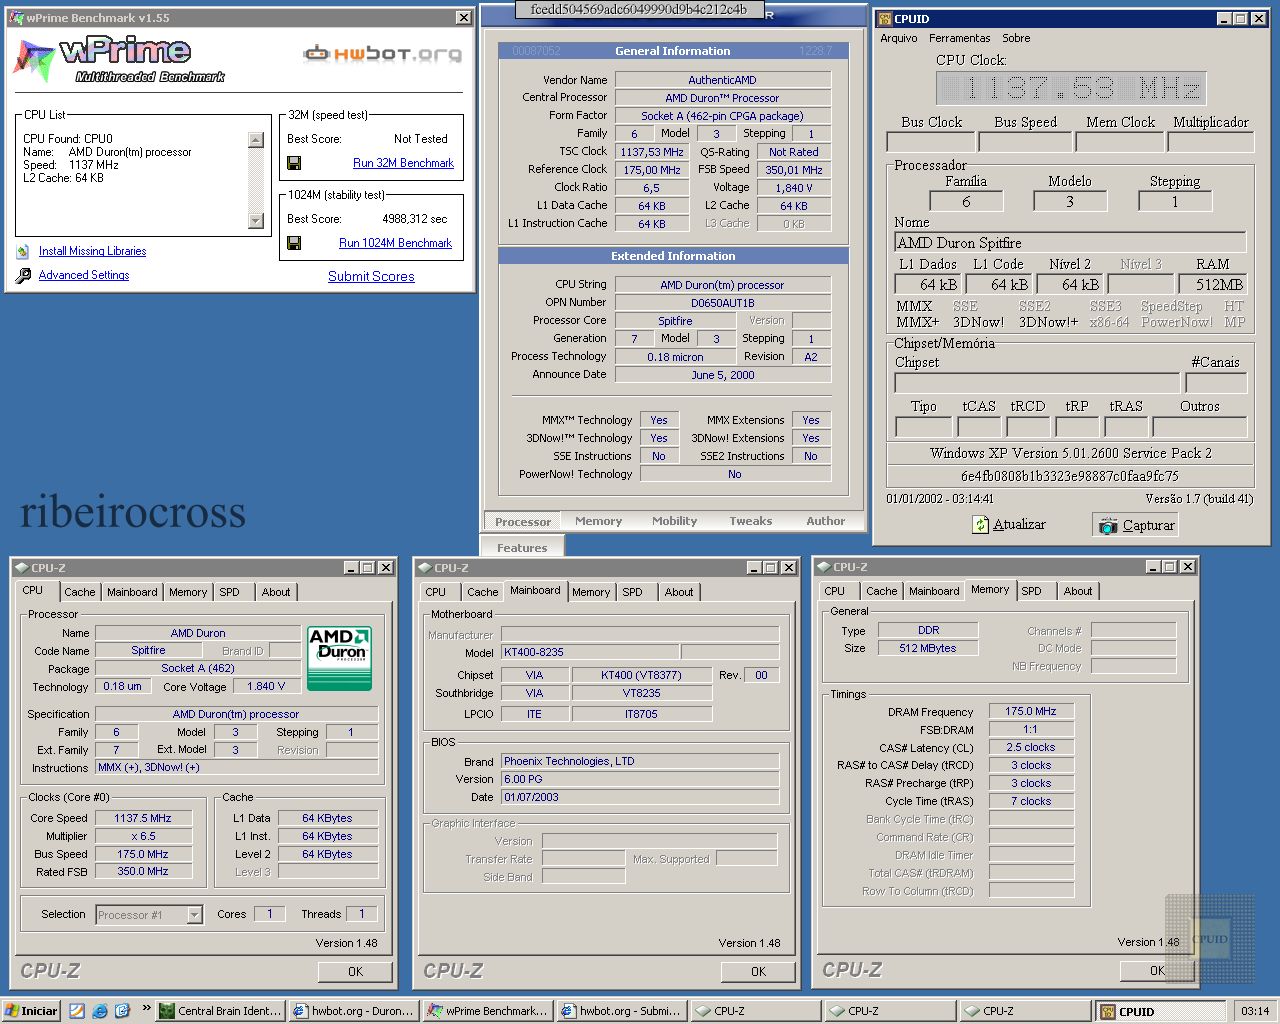This screenshot has height=1024, width=1280.
Task: Switch to Tweaks tab in Central Brain Identifier
Action: [751, 521]
